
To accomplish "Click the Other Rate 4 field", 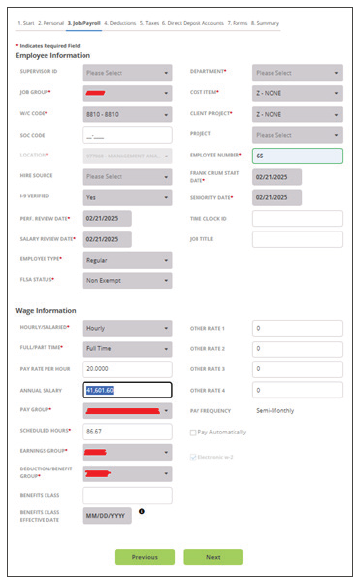I will [x=297, y=390].
